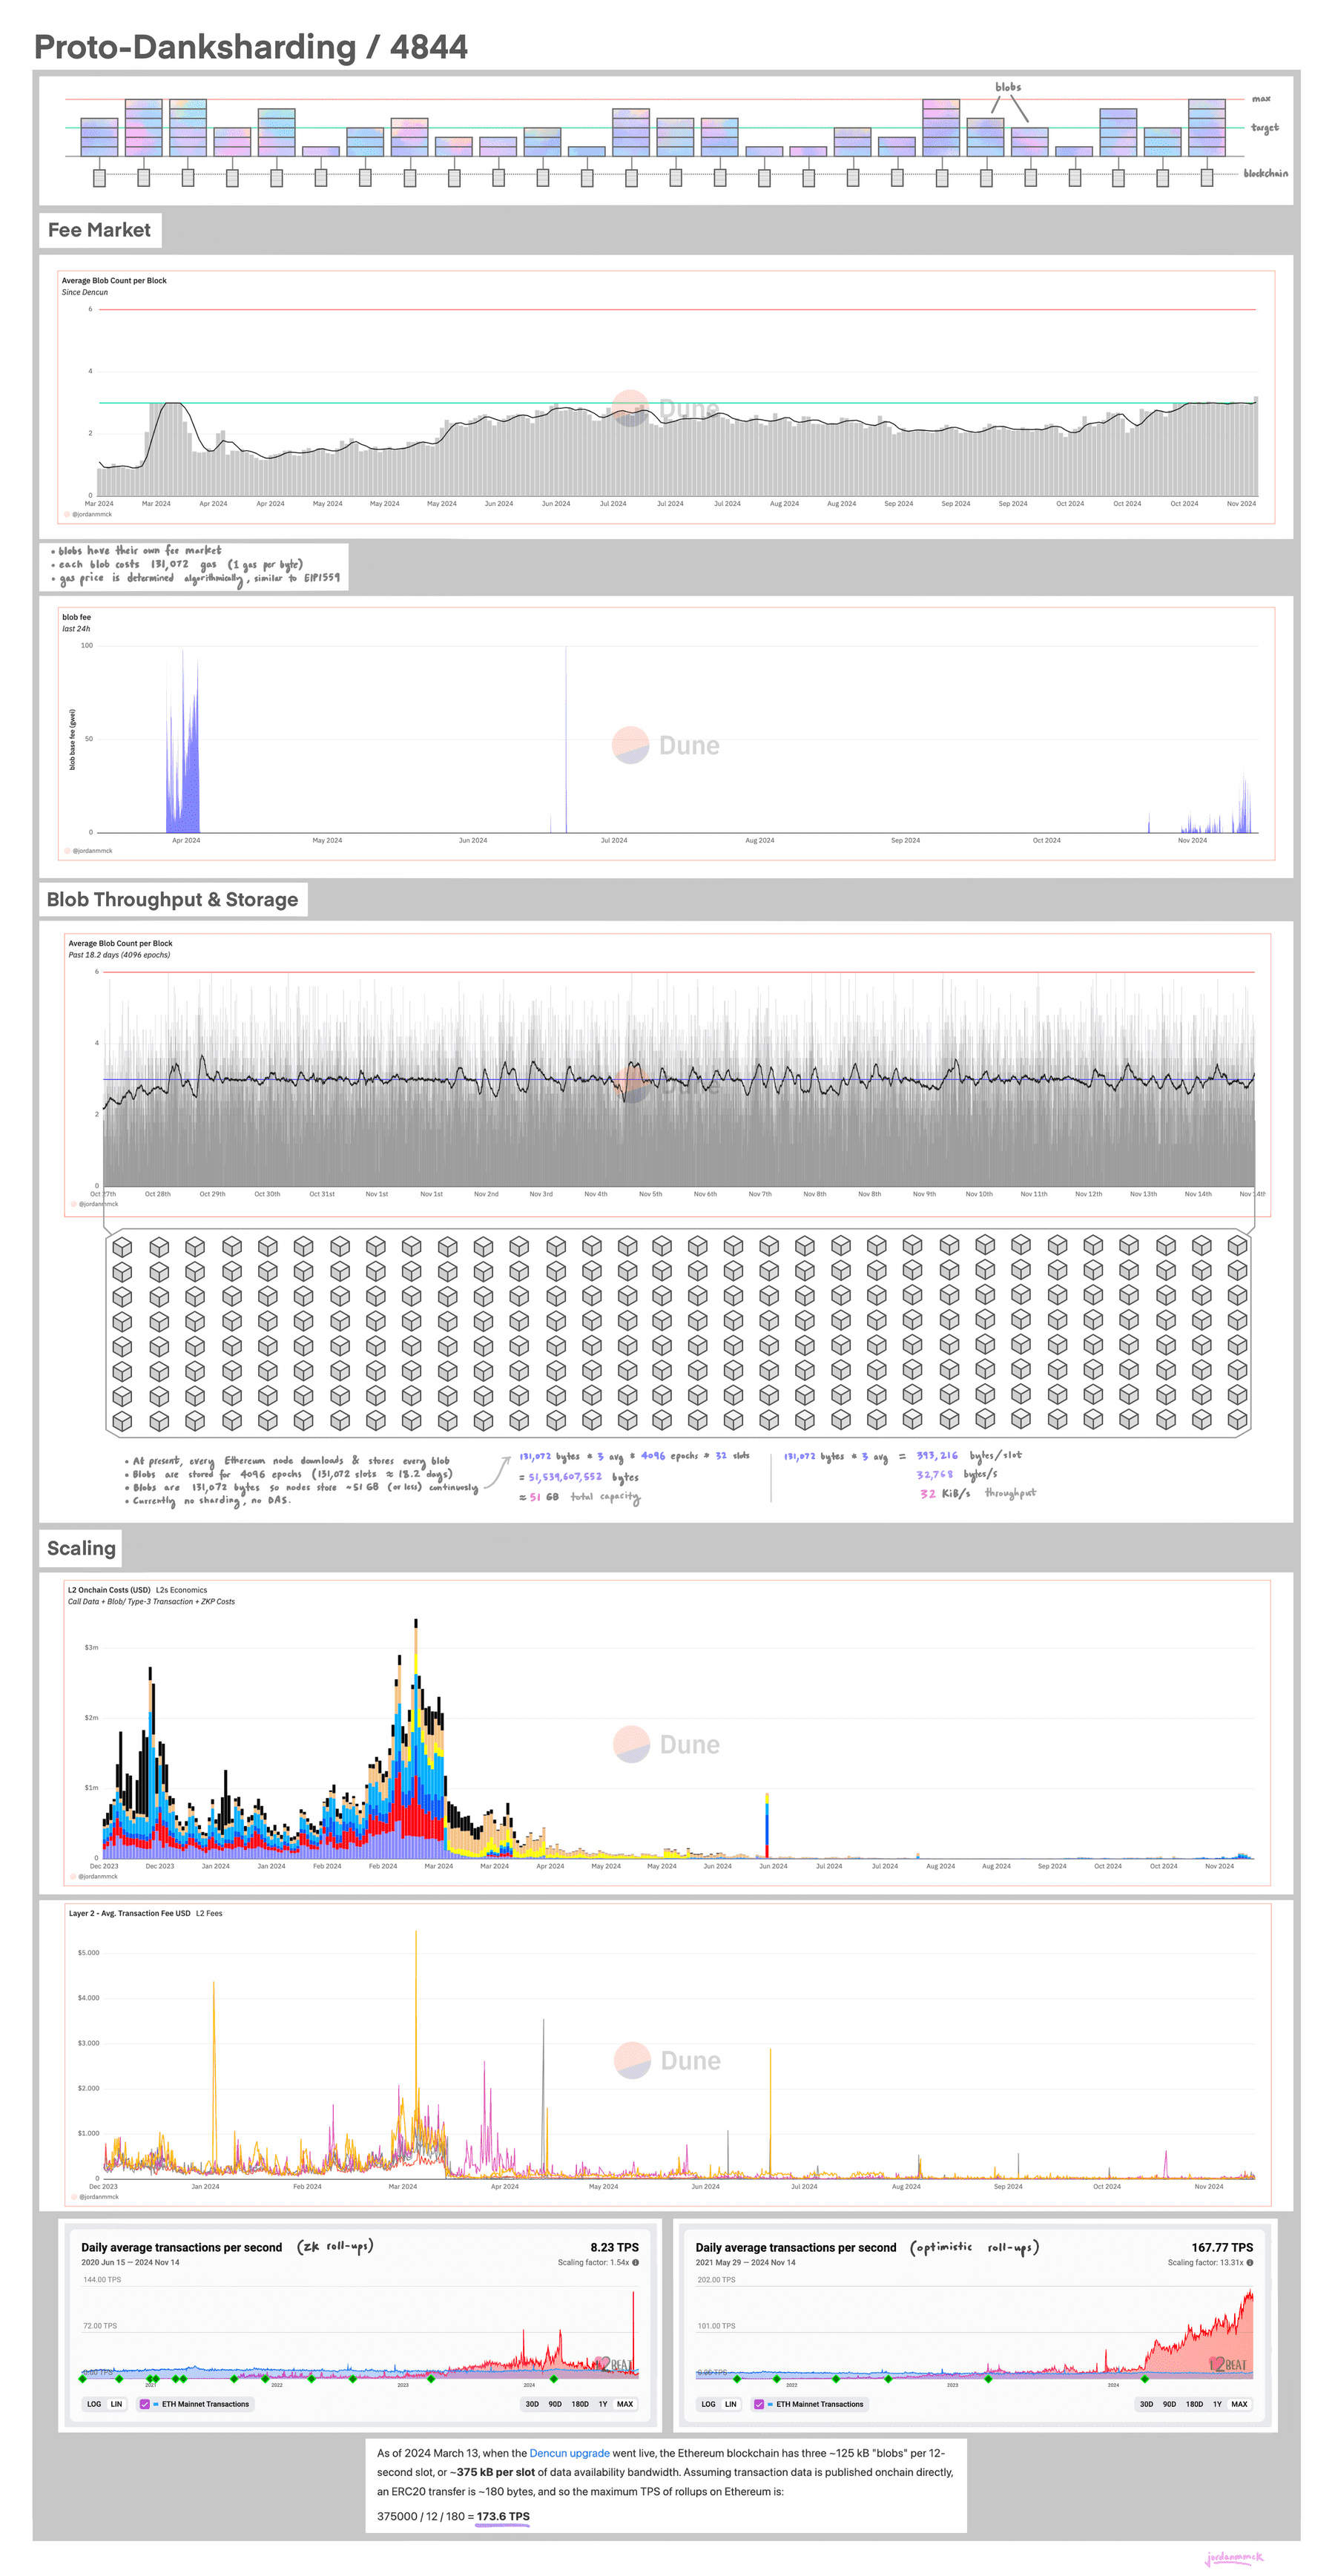1335x2576 pixels.
Task: Switch optimistic roll-ups chart to LIN scale
Action: (731, 2404)
